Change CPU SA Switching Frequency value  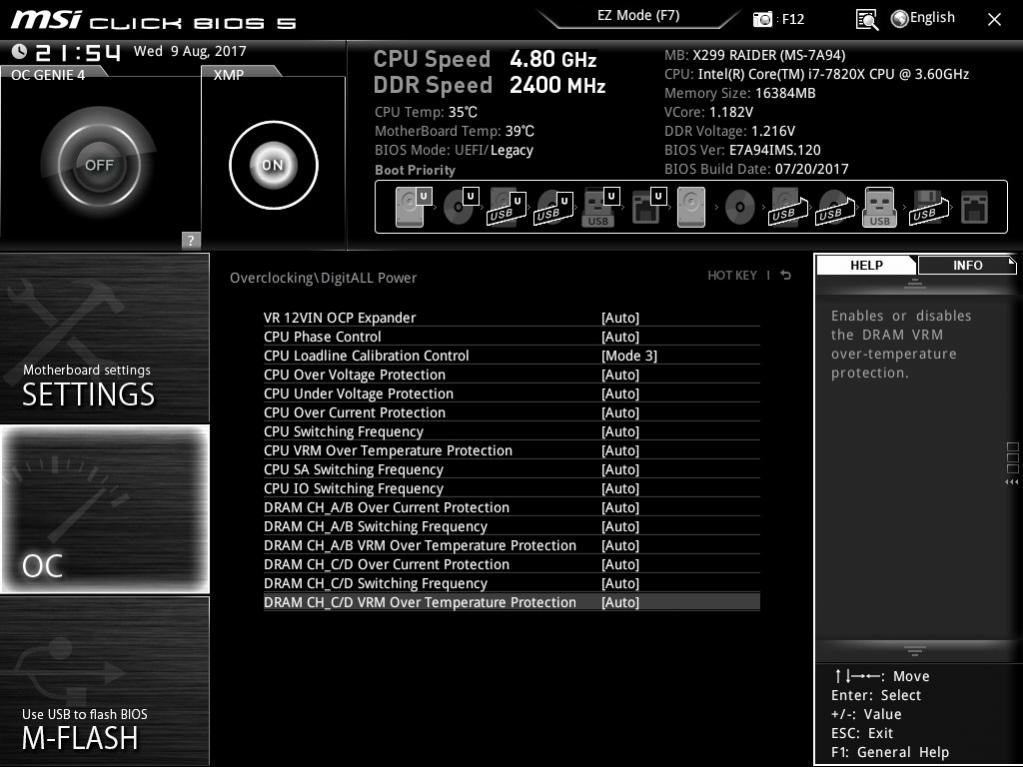620,469
